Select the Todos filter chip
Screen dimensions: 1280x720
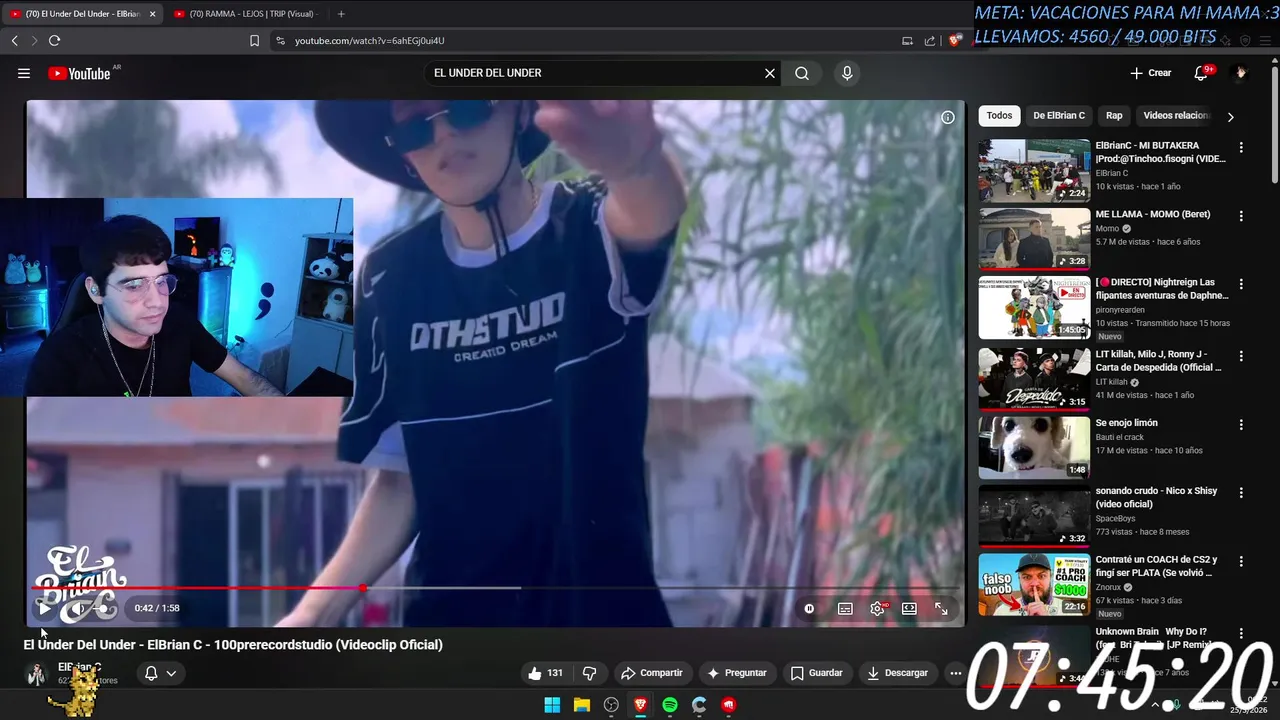pyautogui.click(x=999, y=116)
